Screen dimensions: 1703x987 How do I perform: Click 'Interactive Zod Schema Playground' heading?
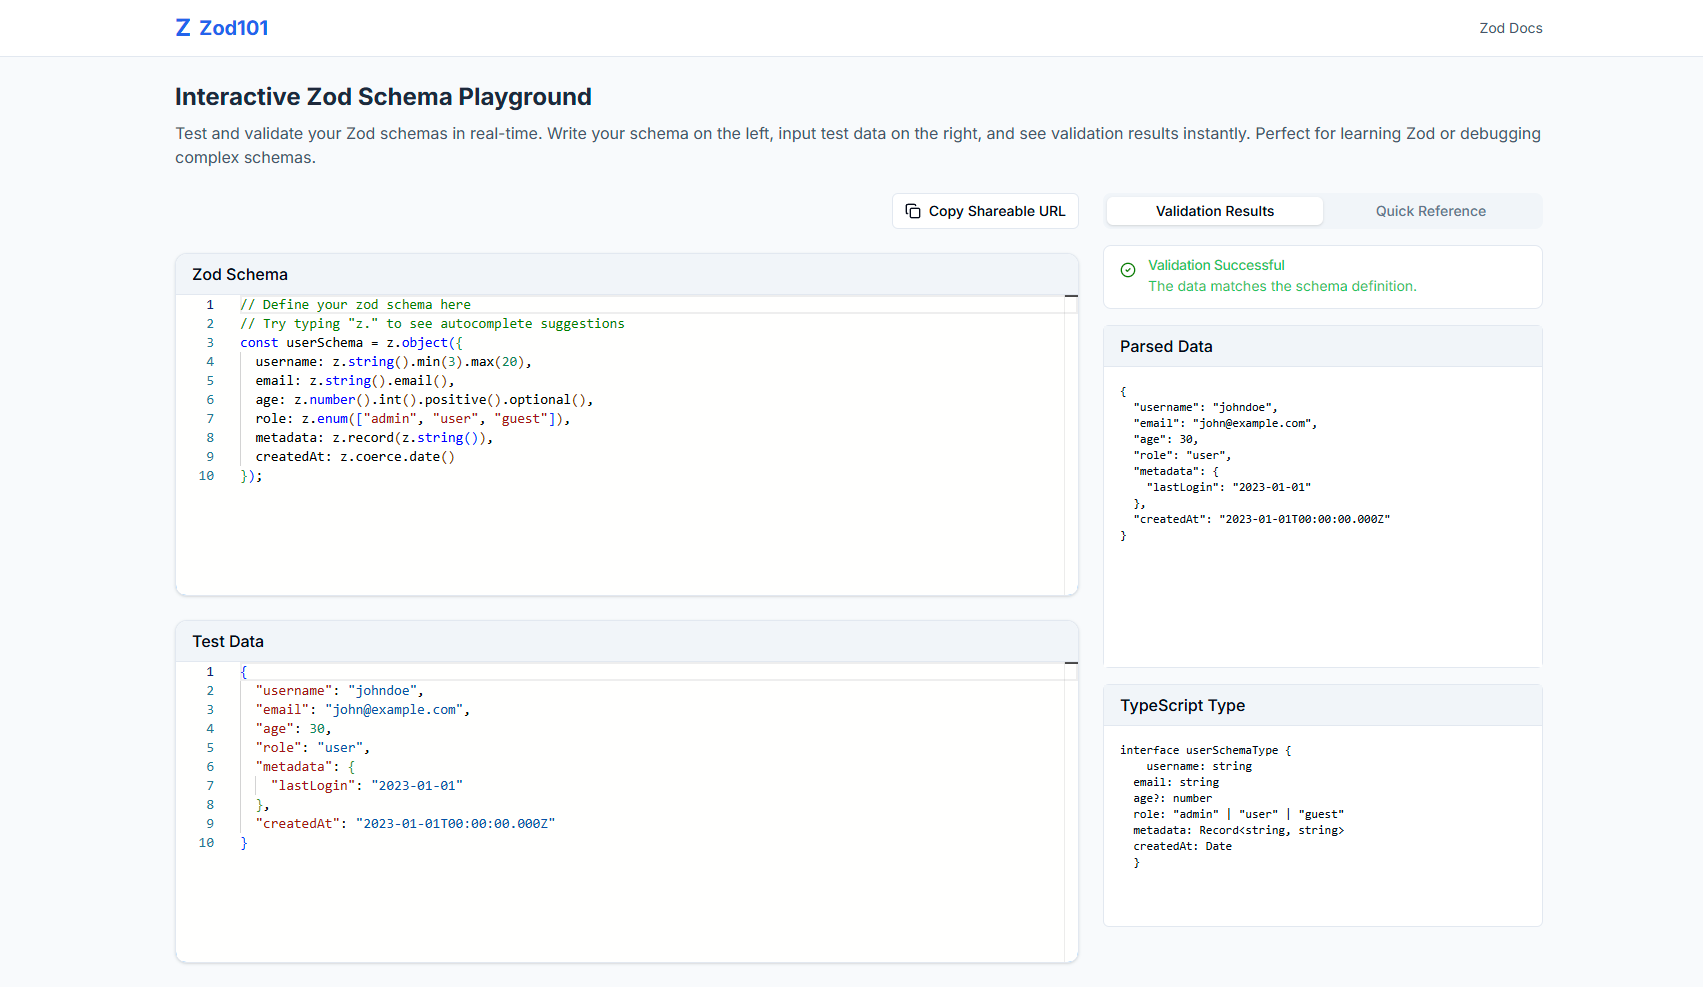(383, 97)
